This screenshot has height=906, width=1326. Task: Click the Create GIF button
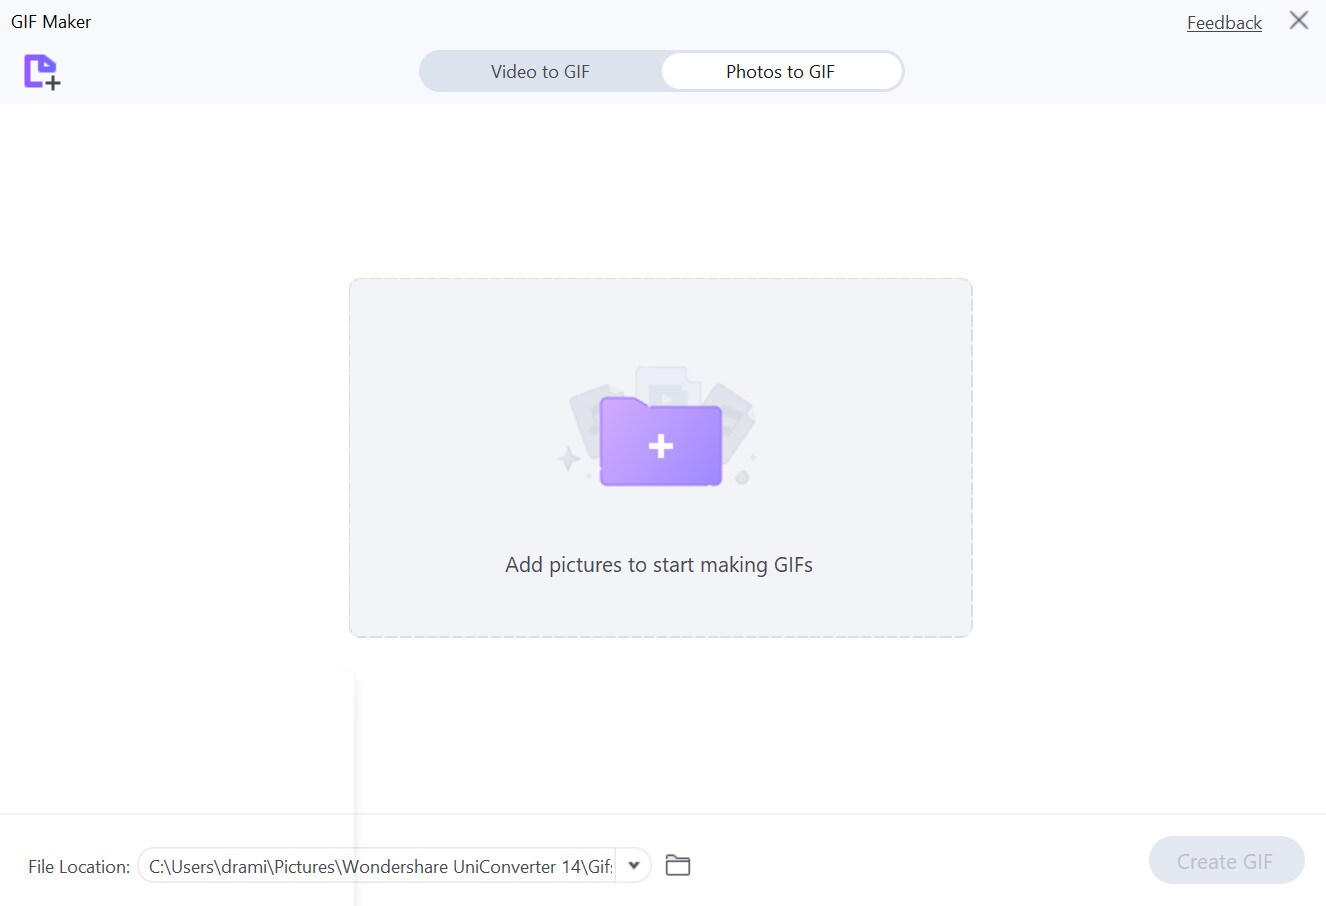click(1226, 861)
